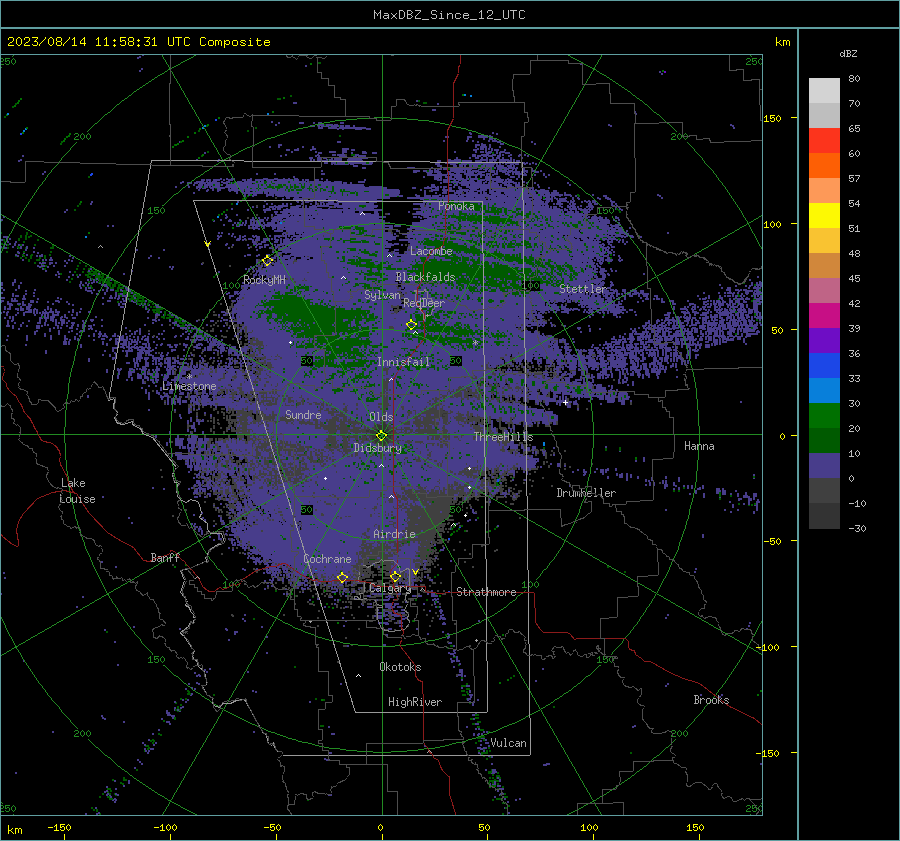Click the Okotoks label
This screenshot has height=841, width=900.
tap(400, 667)
